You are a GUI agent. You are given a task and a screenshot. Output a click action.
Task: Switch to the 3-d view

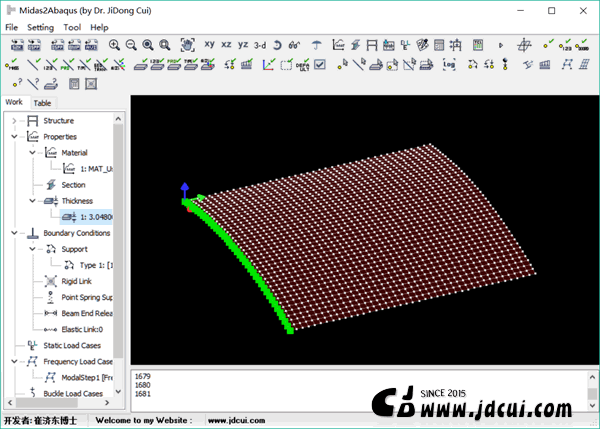(260, 45)
